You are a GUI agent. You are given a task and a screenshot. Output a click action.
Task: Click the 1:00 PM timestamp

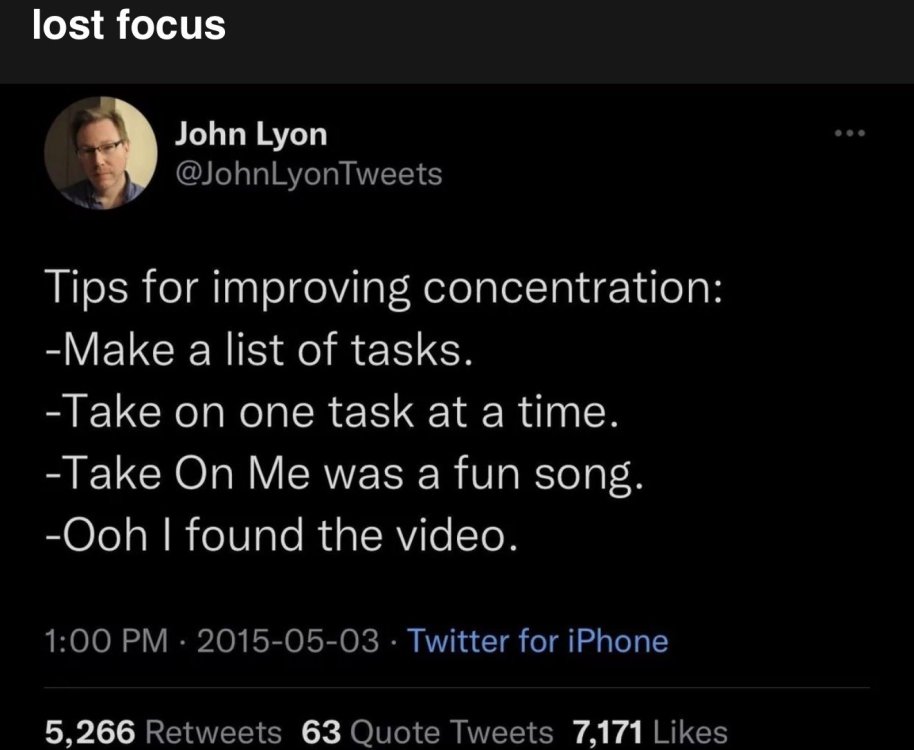106,641
